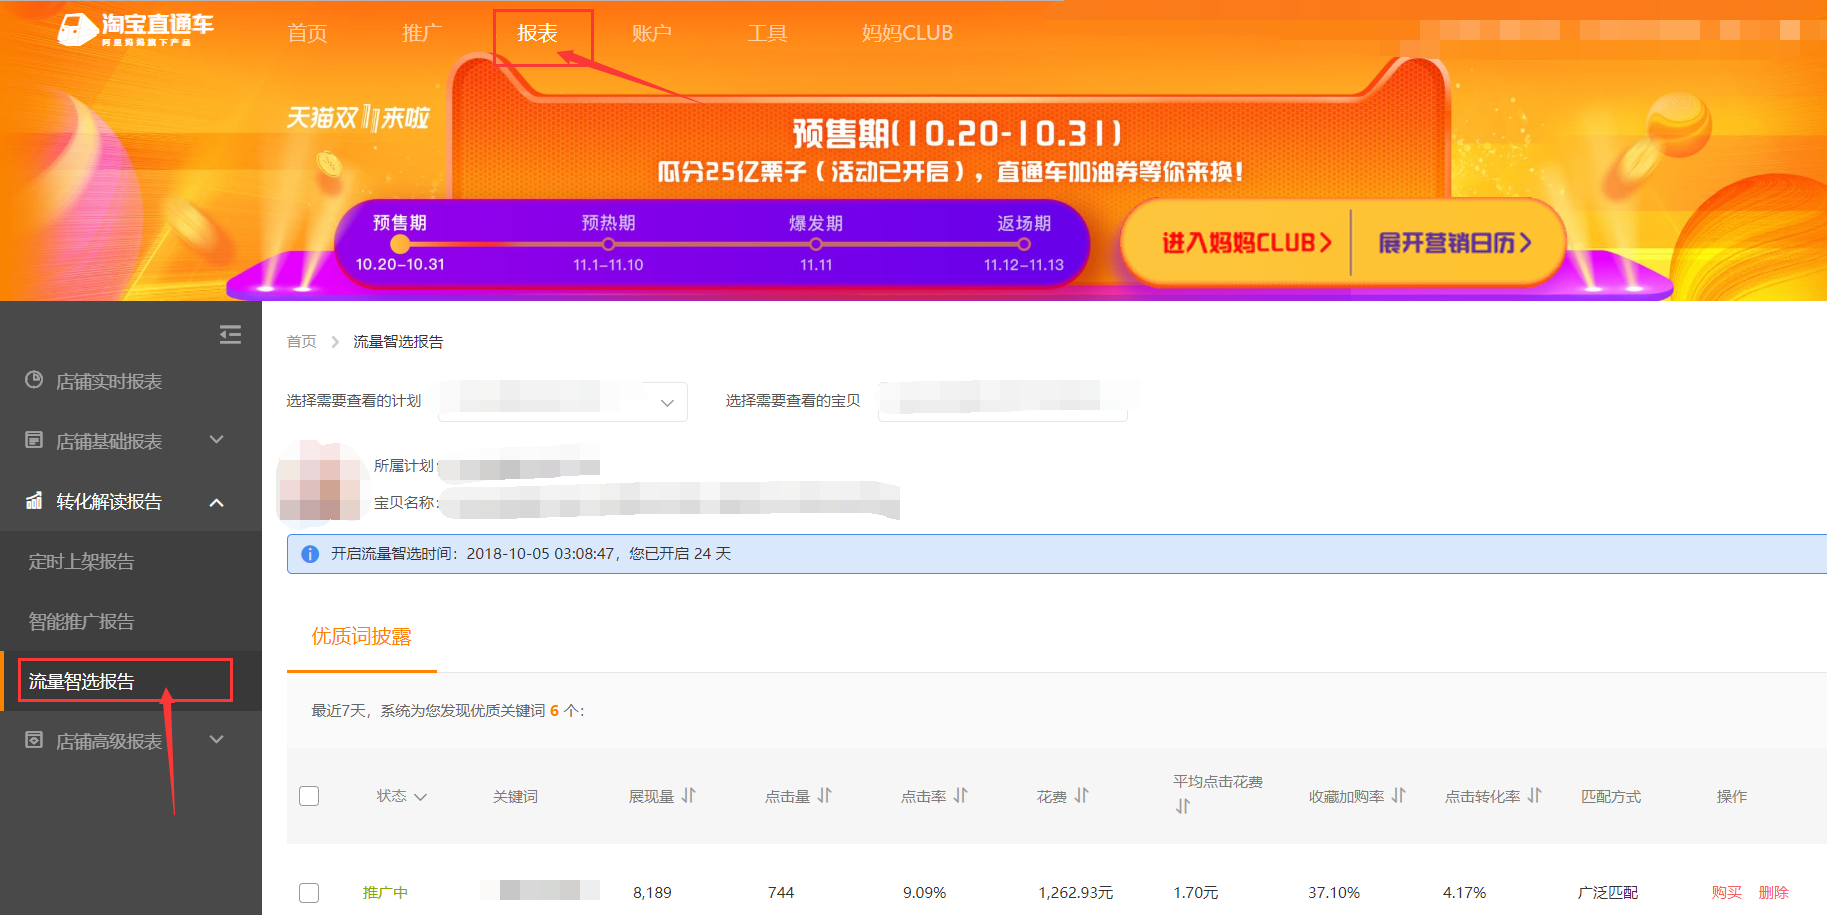This screenshot has width=1827, height=915.
Task: Click the 首页 breadcrumb link
Action: (301, 342)
